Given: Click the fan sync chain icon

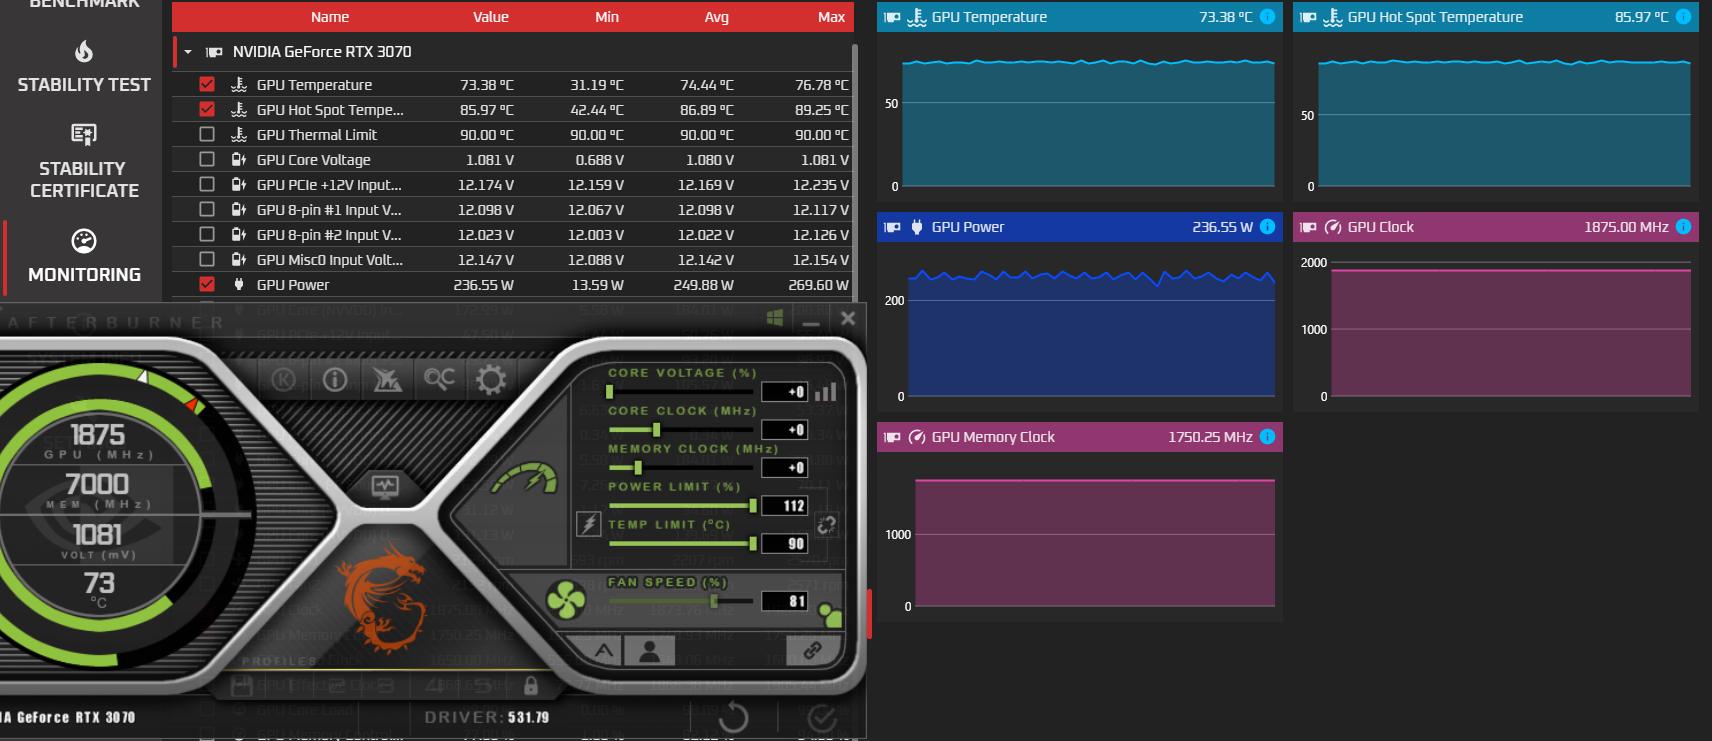Looking at the screenshot, I should (812, 651).
